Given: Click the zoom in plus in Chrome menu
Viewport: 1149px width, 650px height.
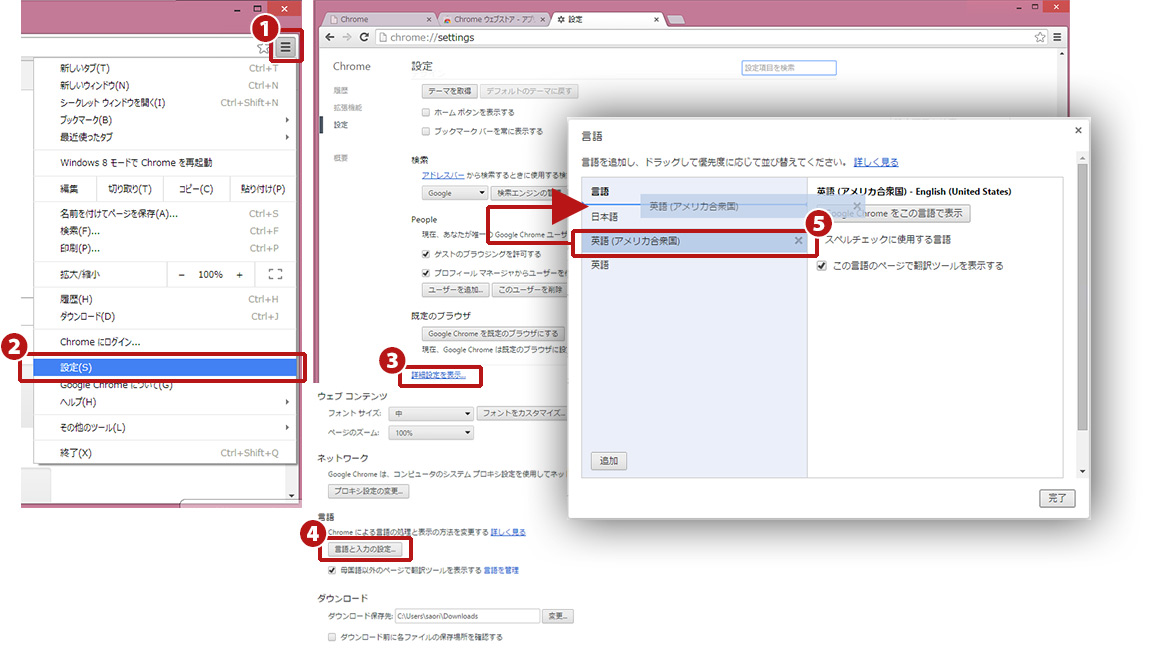Looking at the screenshot, I should coord(240,275).
